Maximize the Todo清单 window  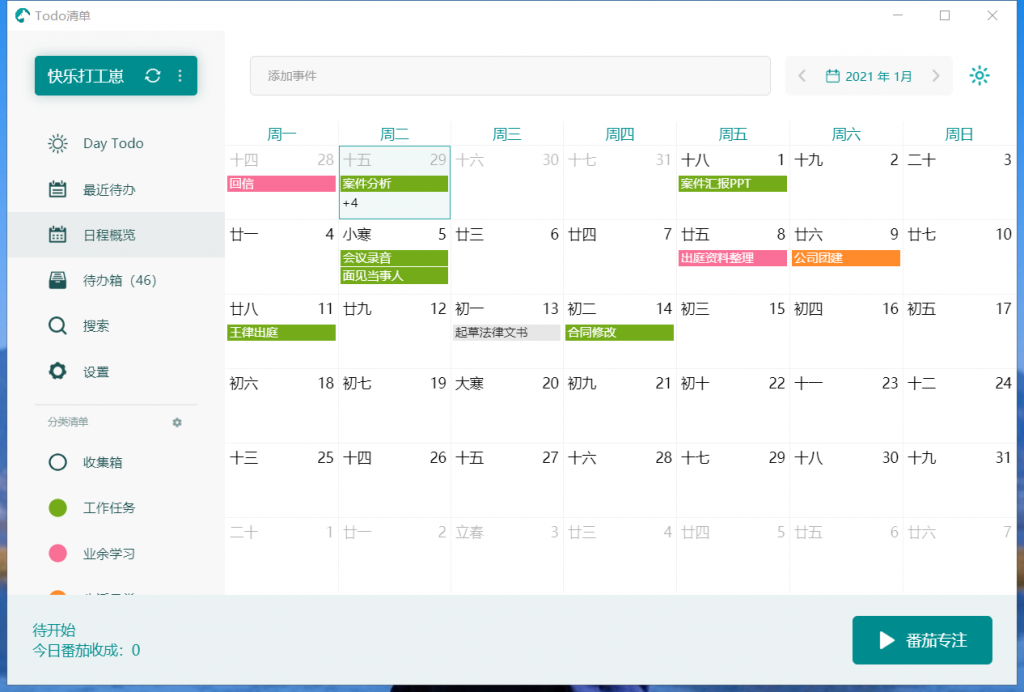point(944,15)
